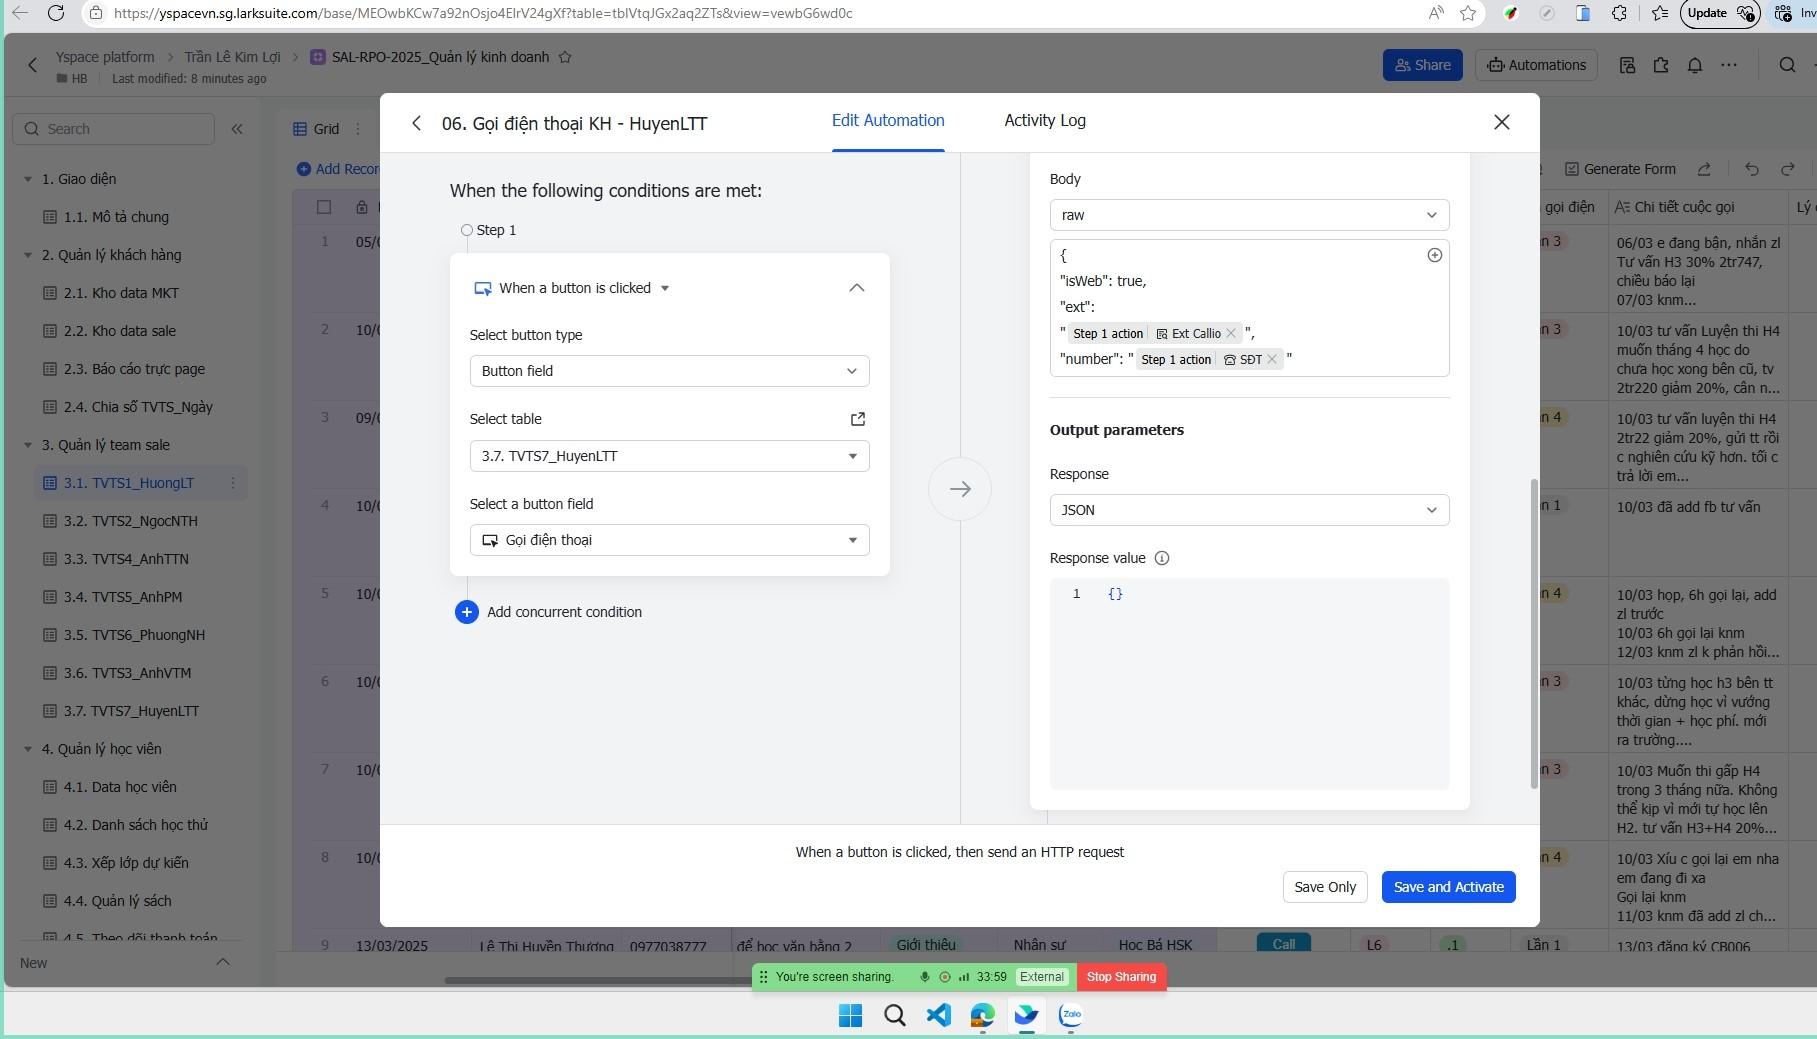1817x1039 pixels.
Task: Go back from the automation editor
Action: [416, 123]
